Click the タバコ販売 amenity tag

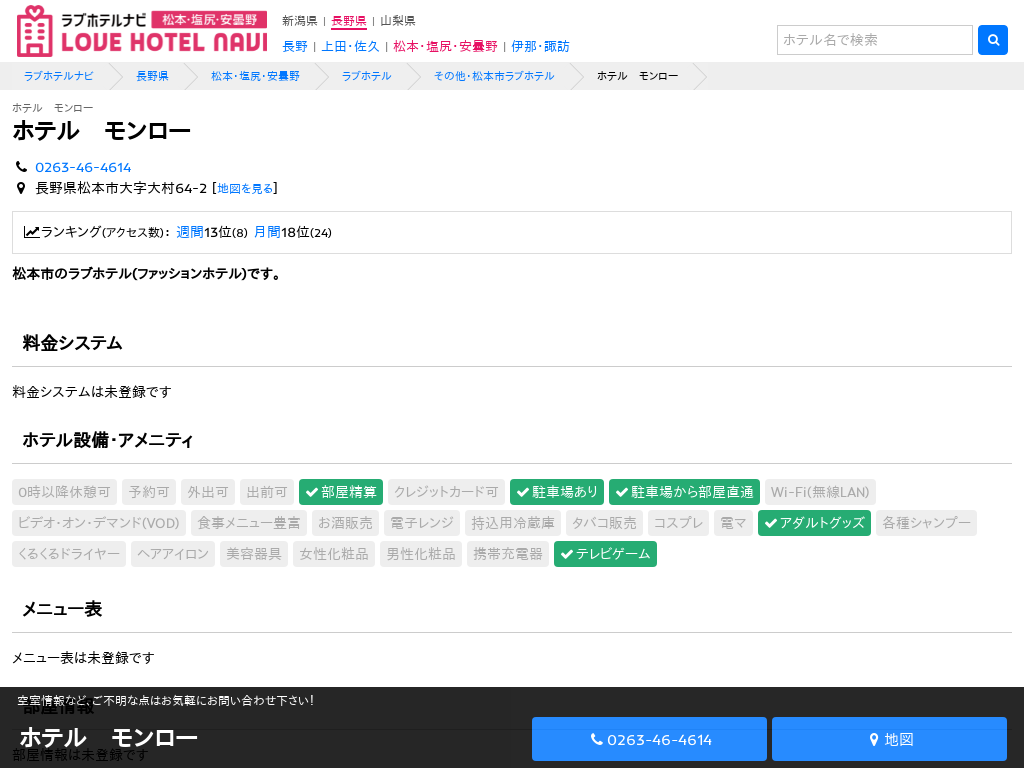[x=604, y=523]
